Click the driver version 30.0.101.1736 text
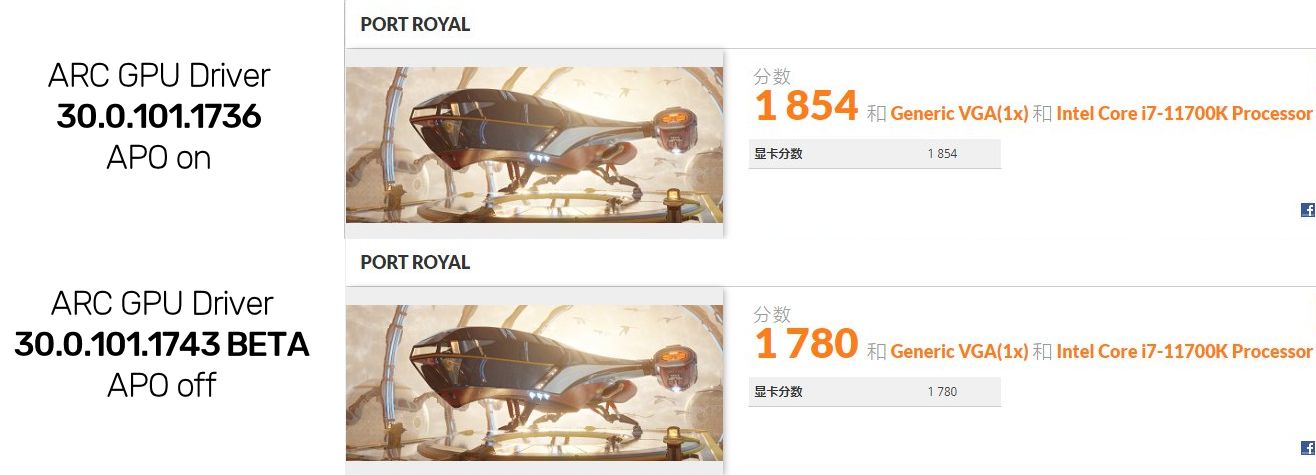Image resolution: width=1316 pixels, height=475 pixels. click(x=159, y=117)
